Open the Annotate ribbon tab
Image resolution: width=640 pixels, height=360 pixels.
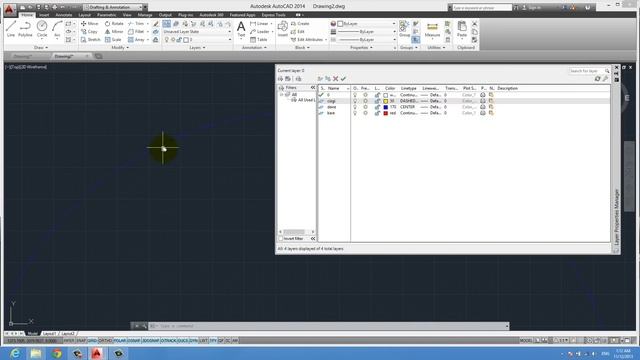[x=64, y=15]
